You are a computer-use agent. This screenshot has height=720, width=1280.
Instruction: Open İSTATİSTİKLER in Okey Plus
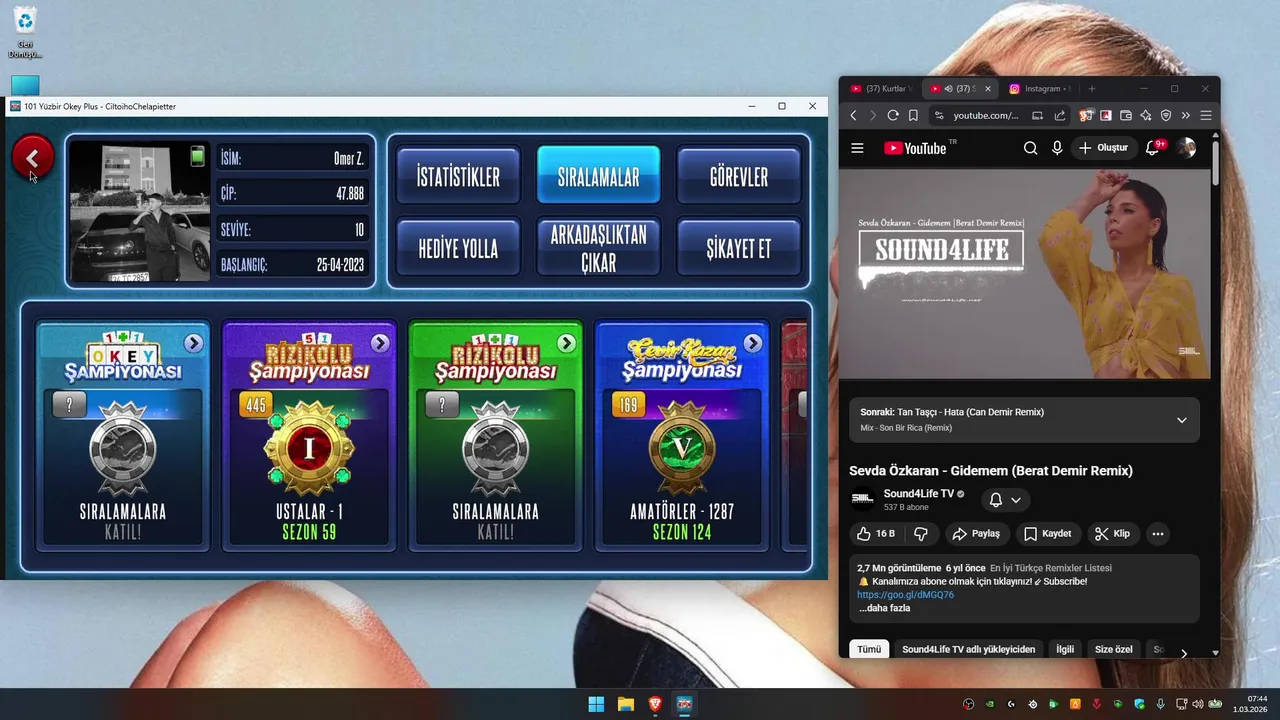[x=458, y=177]
